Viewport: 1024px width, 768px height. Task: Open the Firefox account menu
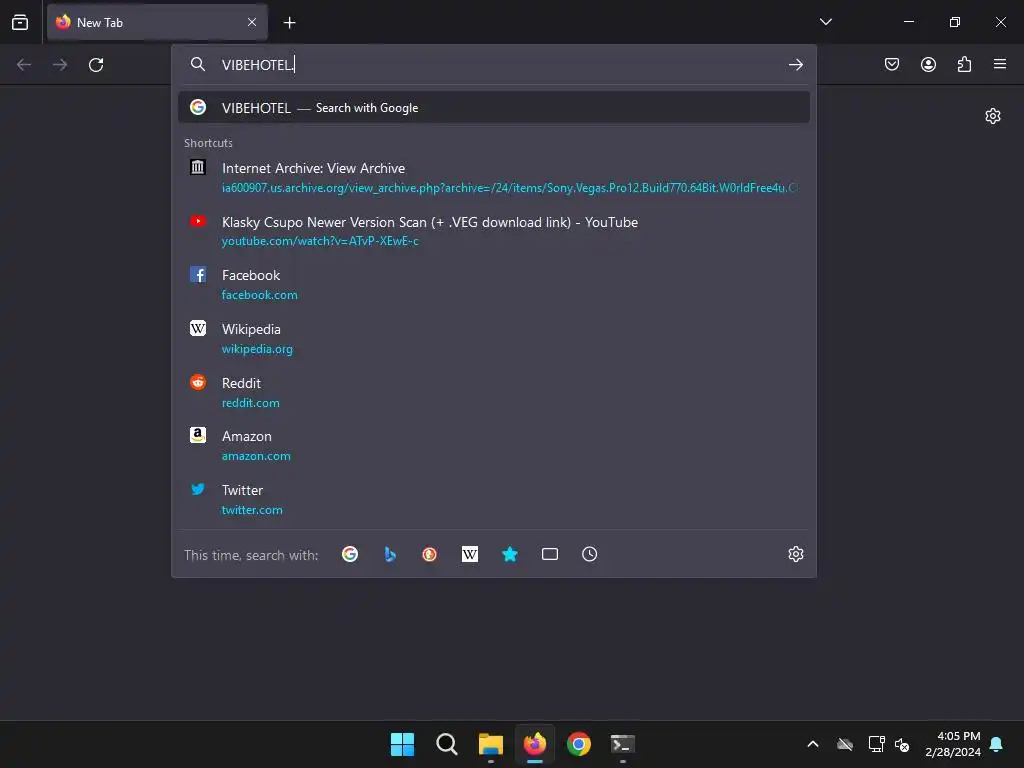tap(928, 64)
